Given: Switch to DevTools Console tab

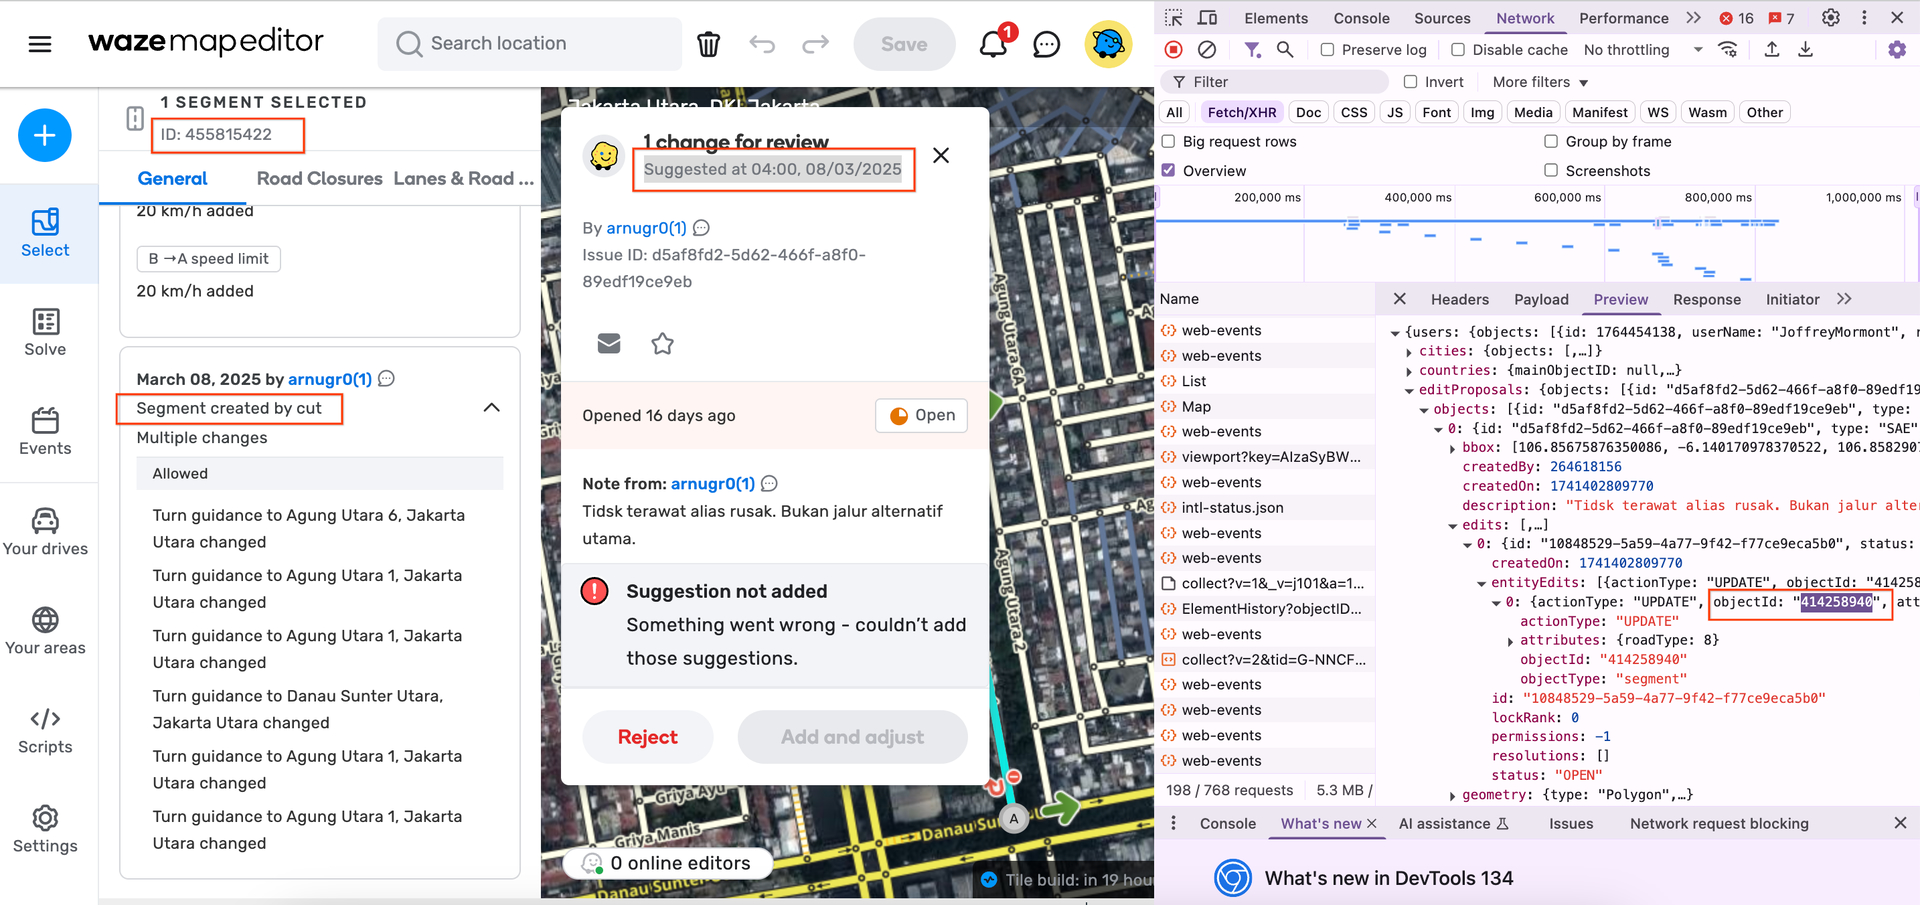Looking at the screenshot, I should point(1361,18).
